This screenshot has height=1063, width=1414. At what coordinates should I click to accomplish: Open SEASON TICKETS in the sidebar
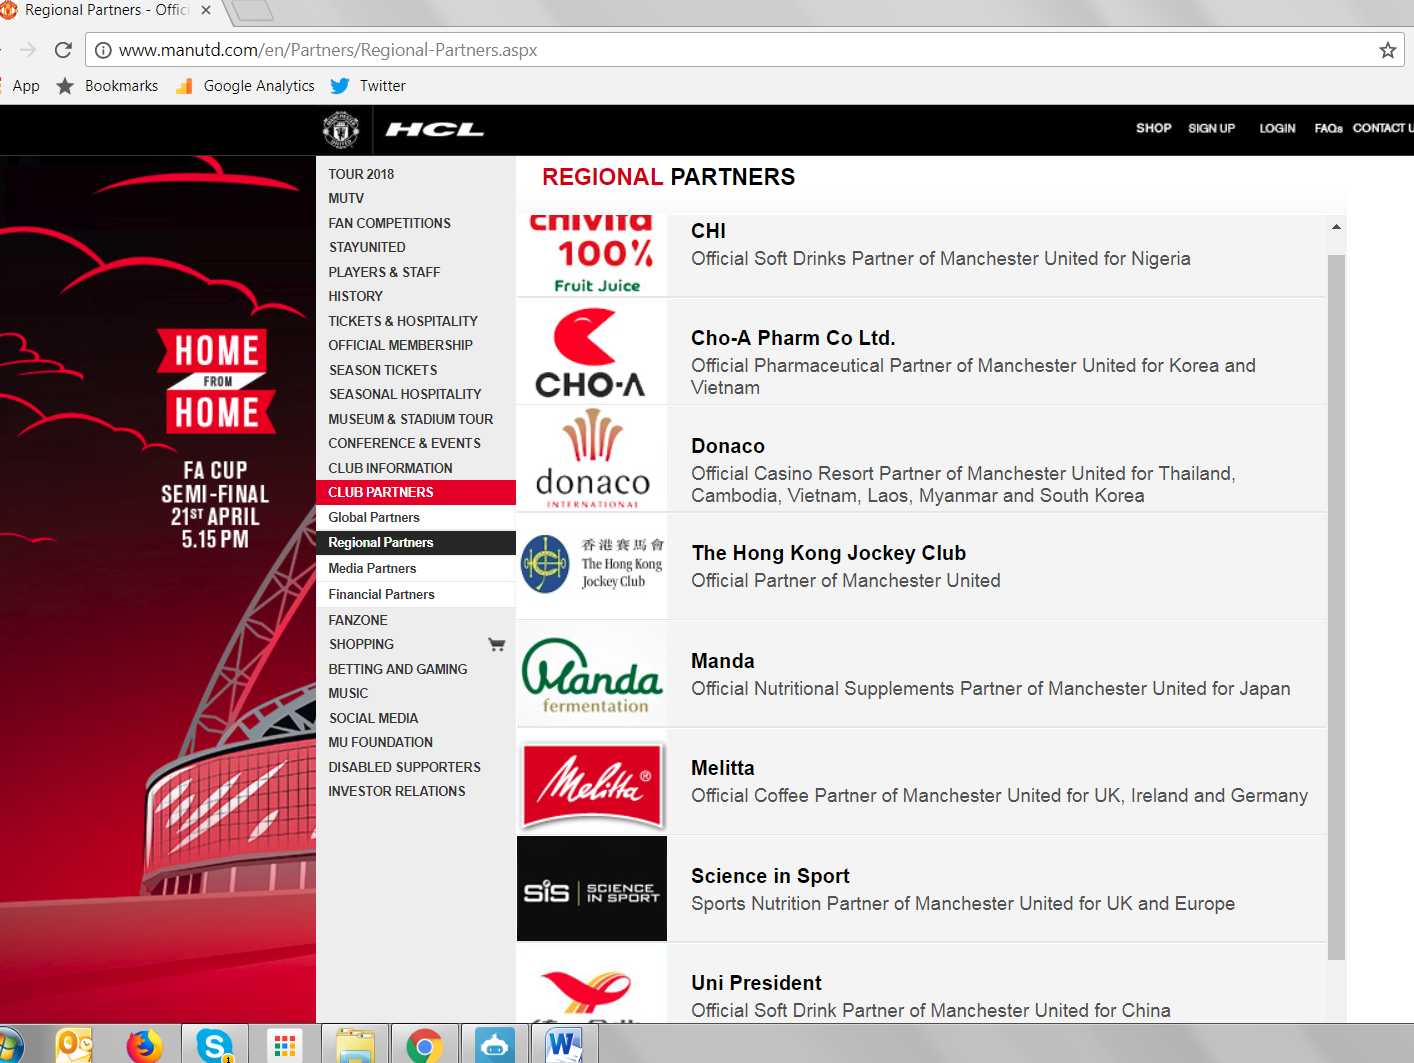[x=383, y=370]
